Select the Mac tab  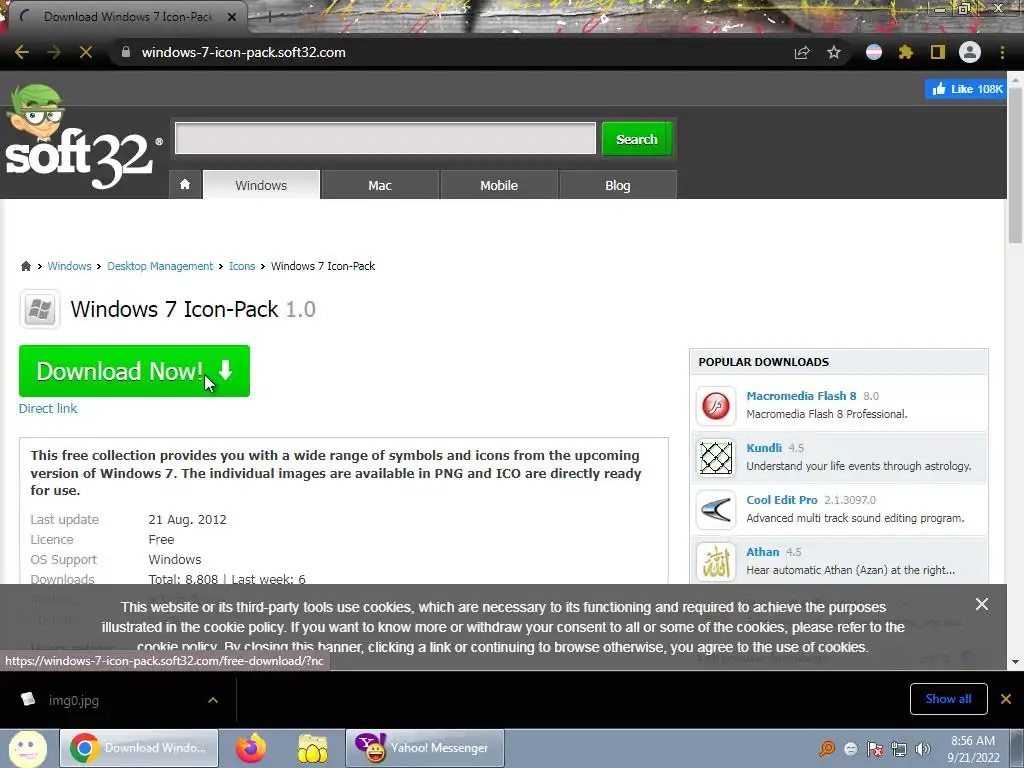[380, 185]
